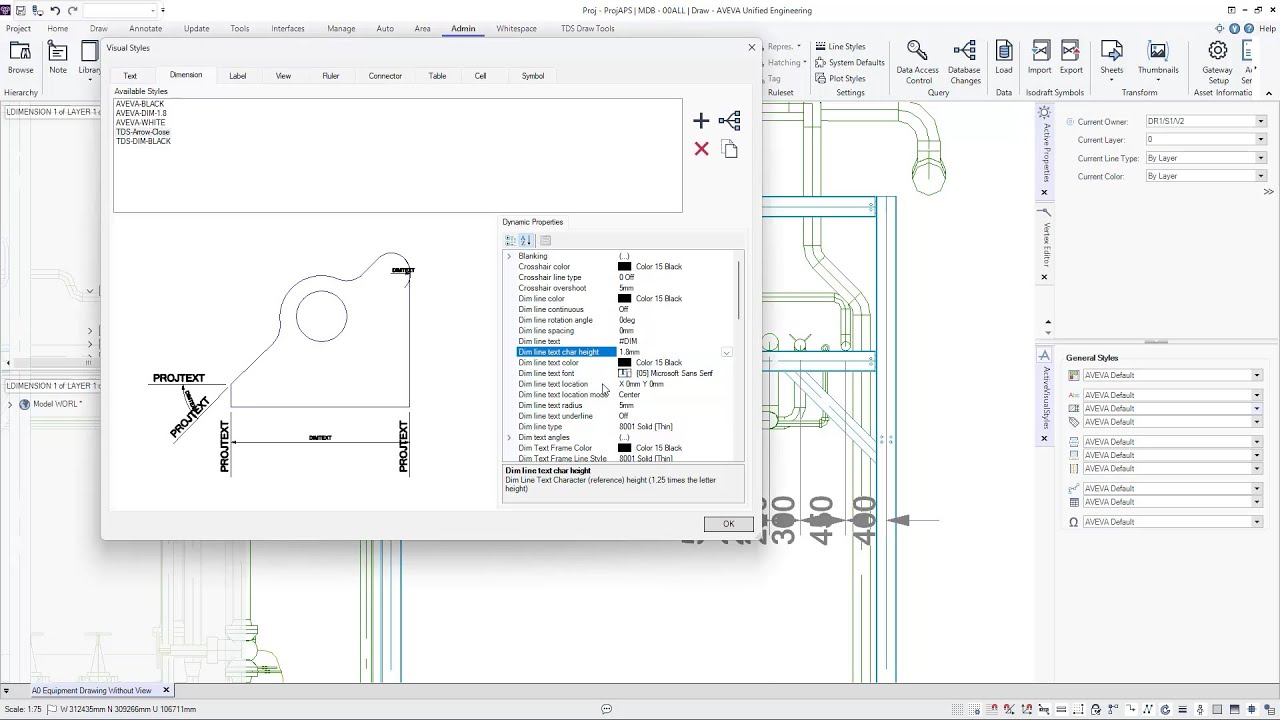Open the Current Line Type dropdown
Screen dimensions: 1280x720
click(x=1260, y=158)
